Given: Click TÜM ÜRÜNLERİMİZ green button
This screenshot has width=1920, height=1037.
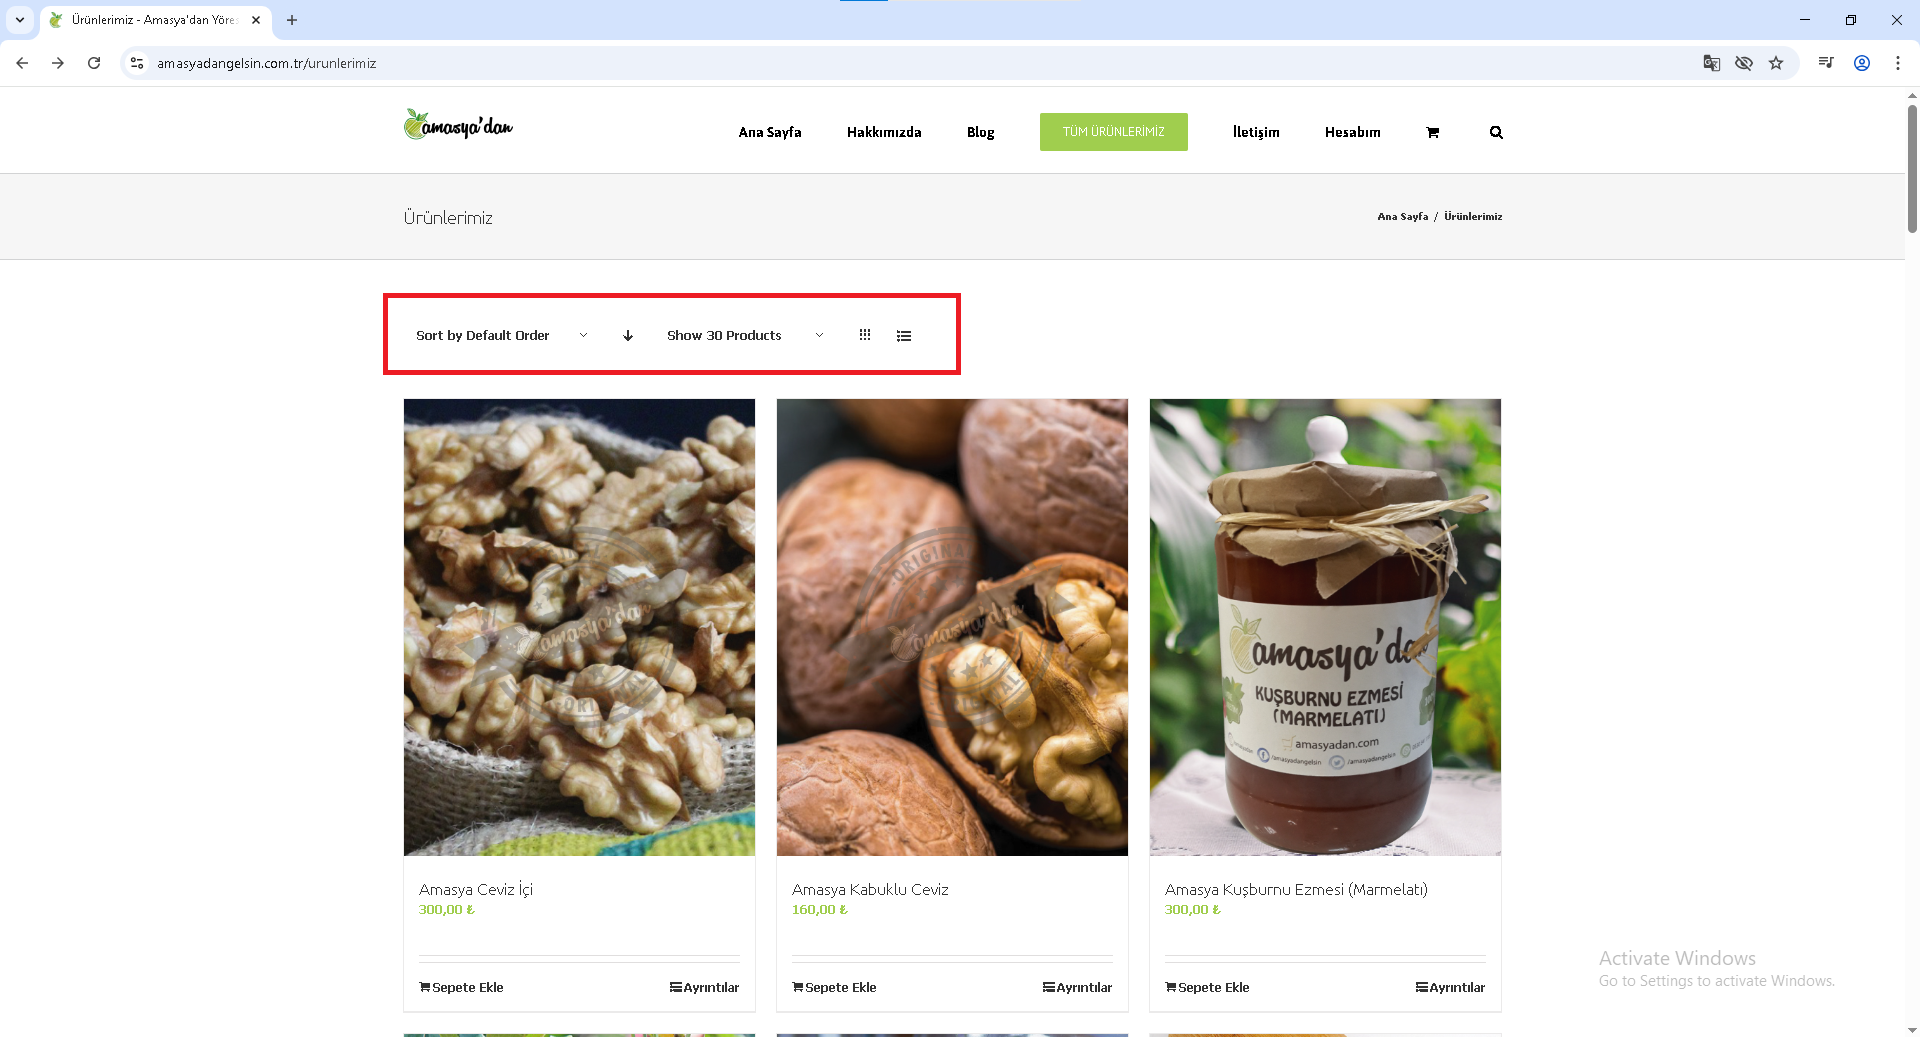Looking at the screenshot, I should click(1114, 132).
